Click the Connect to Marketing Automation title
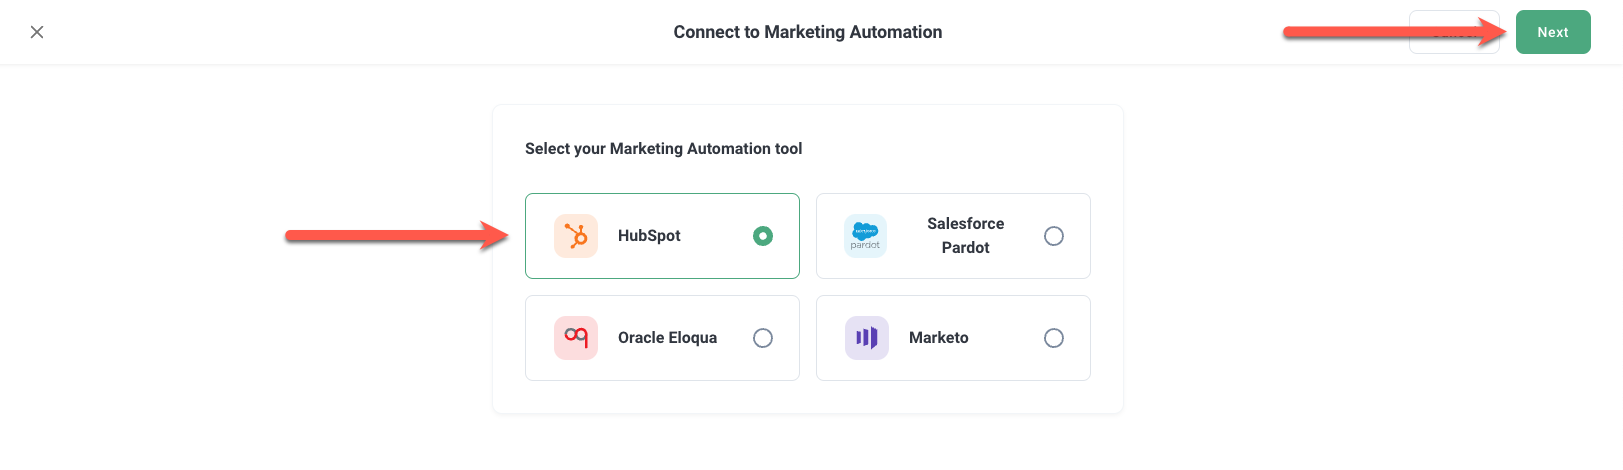Image resolution: width=1623 pixels, height=470 pixels. click(x=807, y=32)
